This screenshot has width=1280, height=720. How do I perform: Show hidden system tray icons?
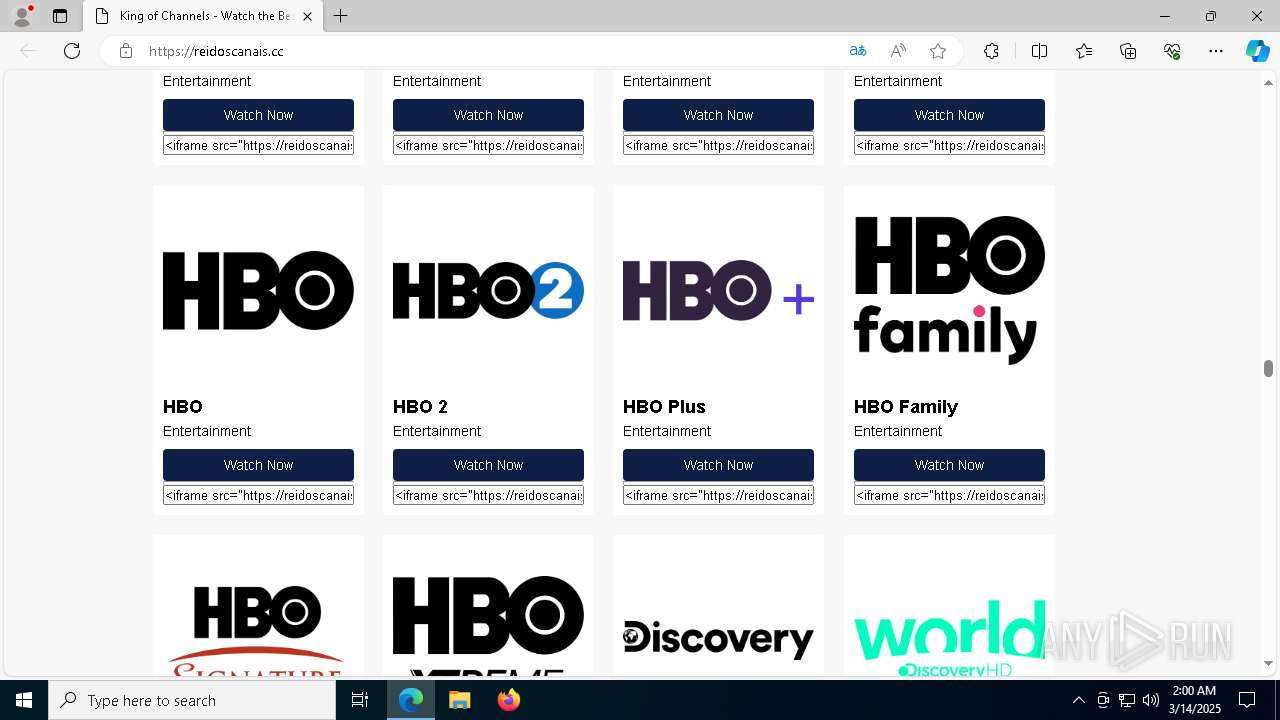coord(1078,700)
